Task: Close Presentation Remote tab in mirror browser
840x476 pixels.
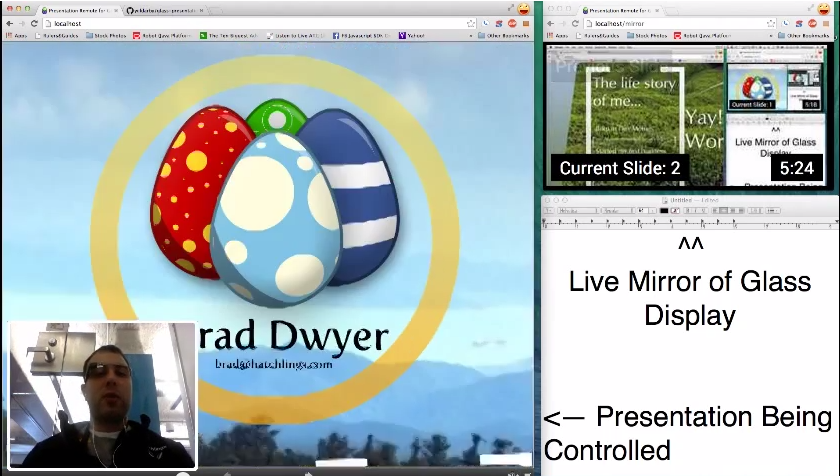Action: pyautogui.click(x=657, y=10)
